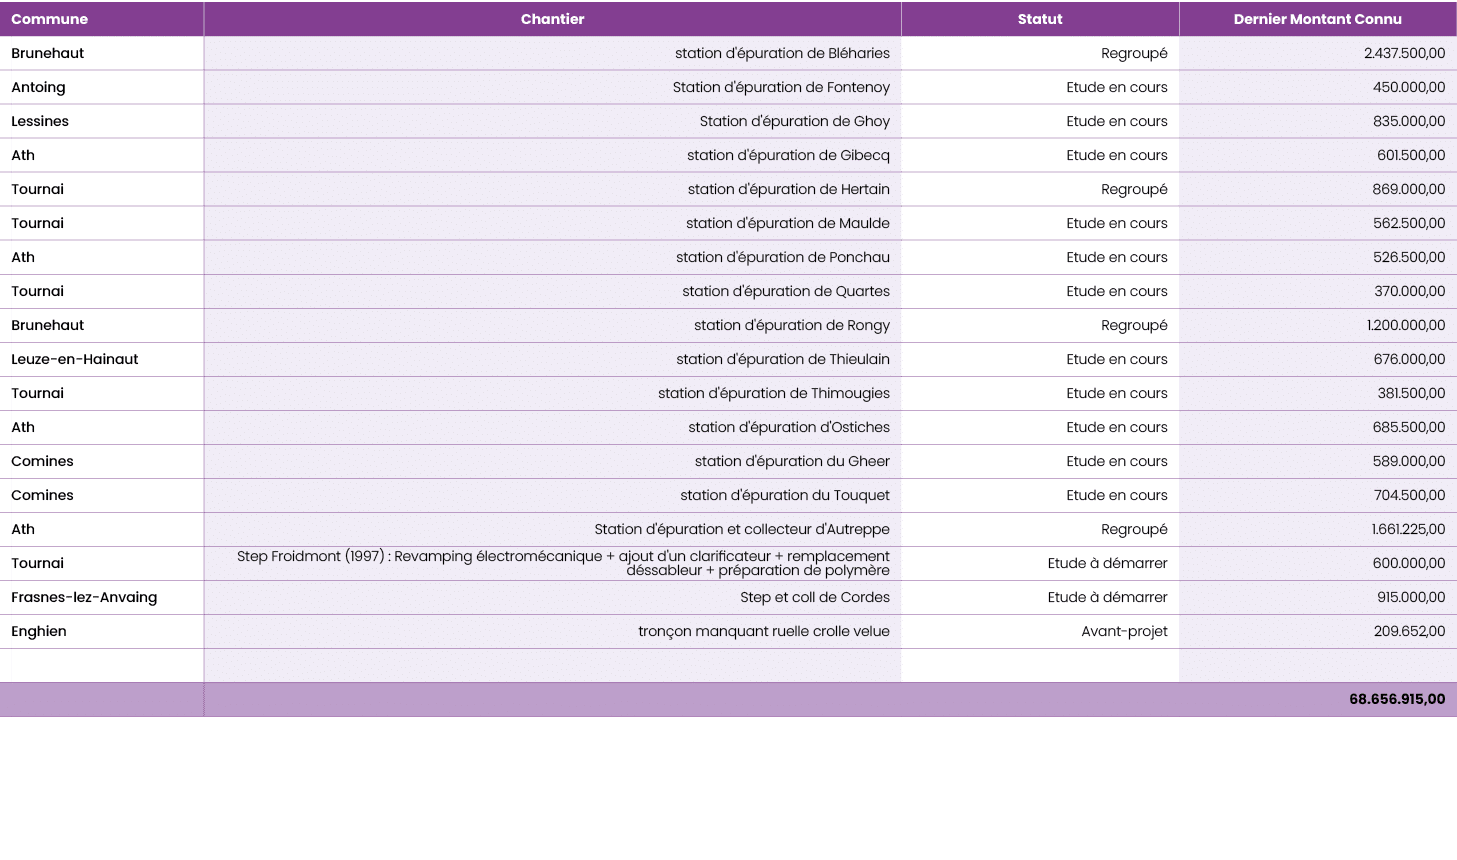Select the station d'épuration de Thimougies cell
The width and height of the screenshot is (1457, 860).
[773, 393]
